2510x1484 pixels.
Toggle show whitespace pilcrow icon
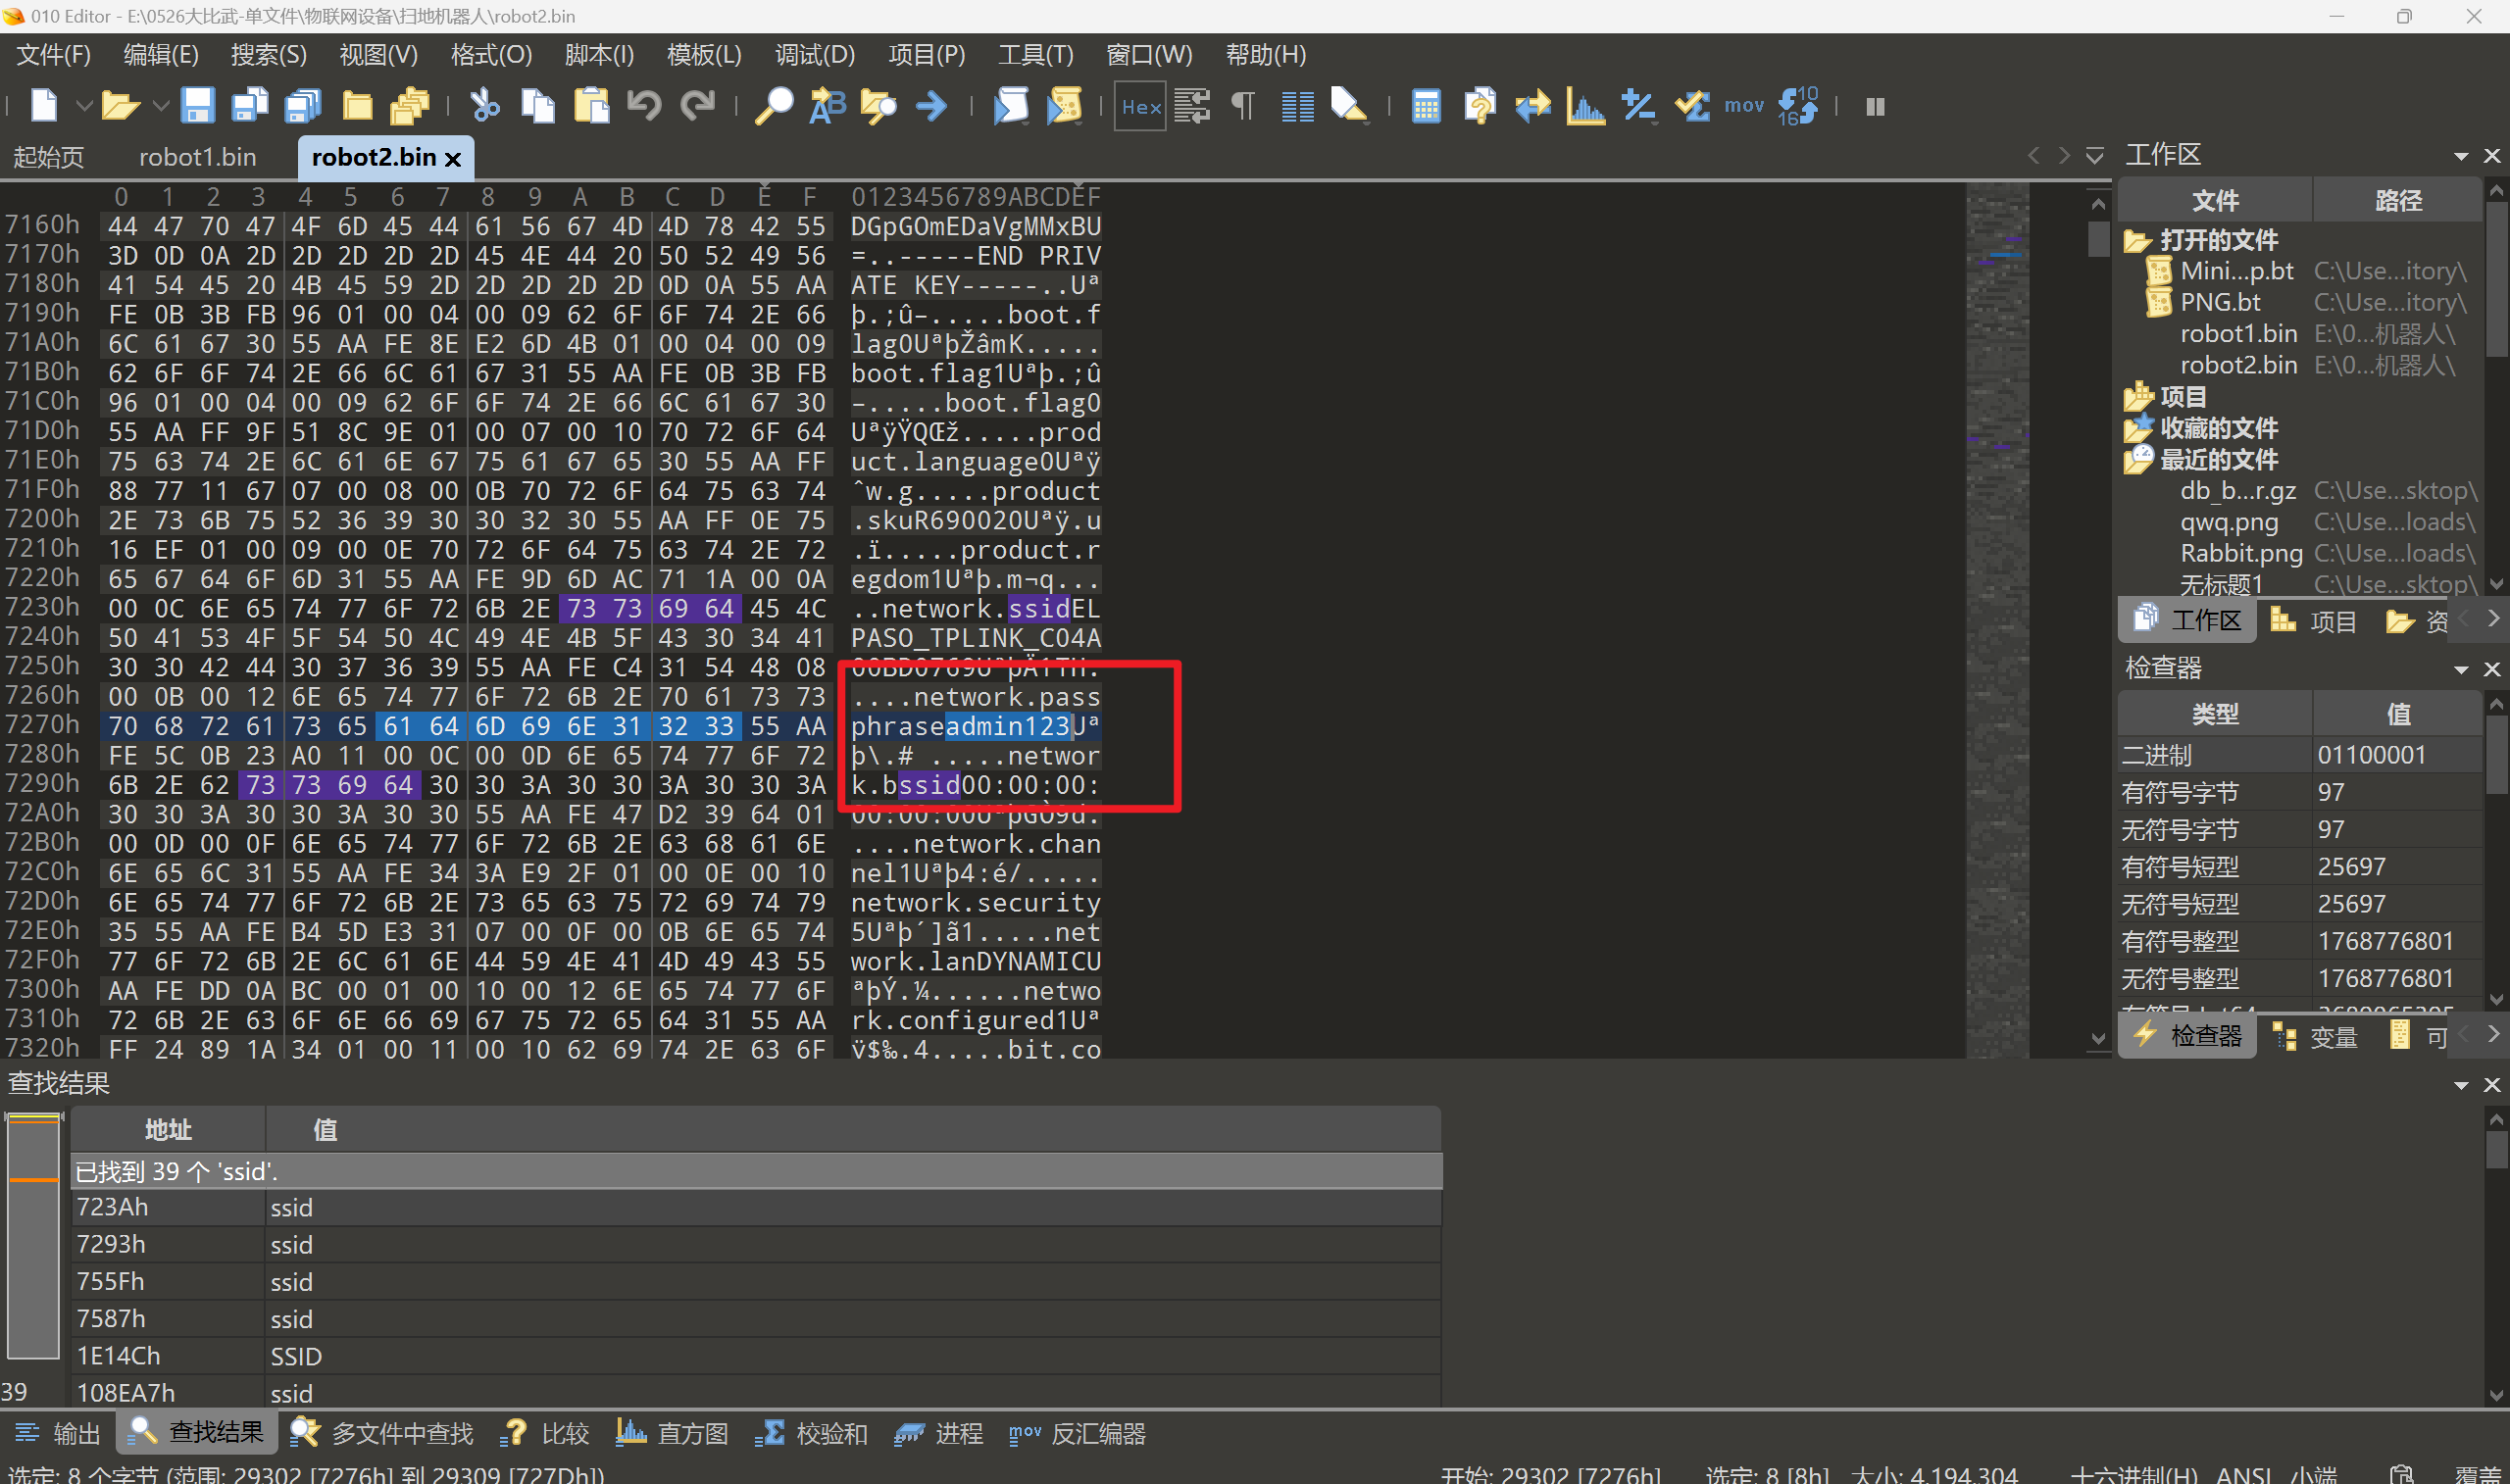coord(1243,105)
